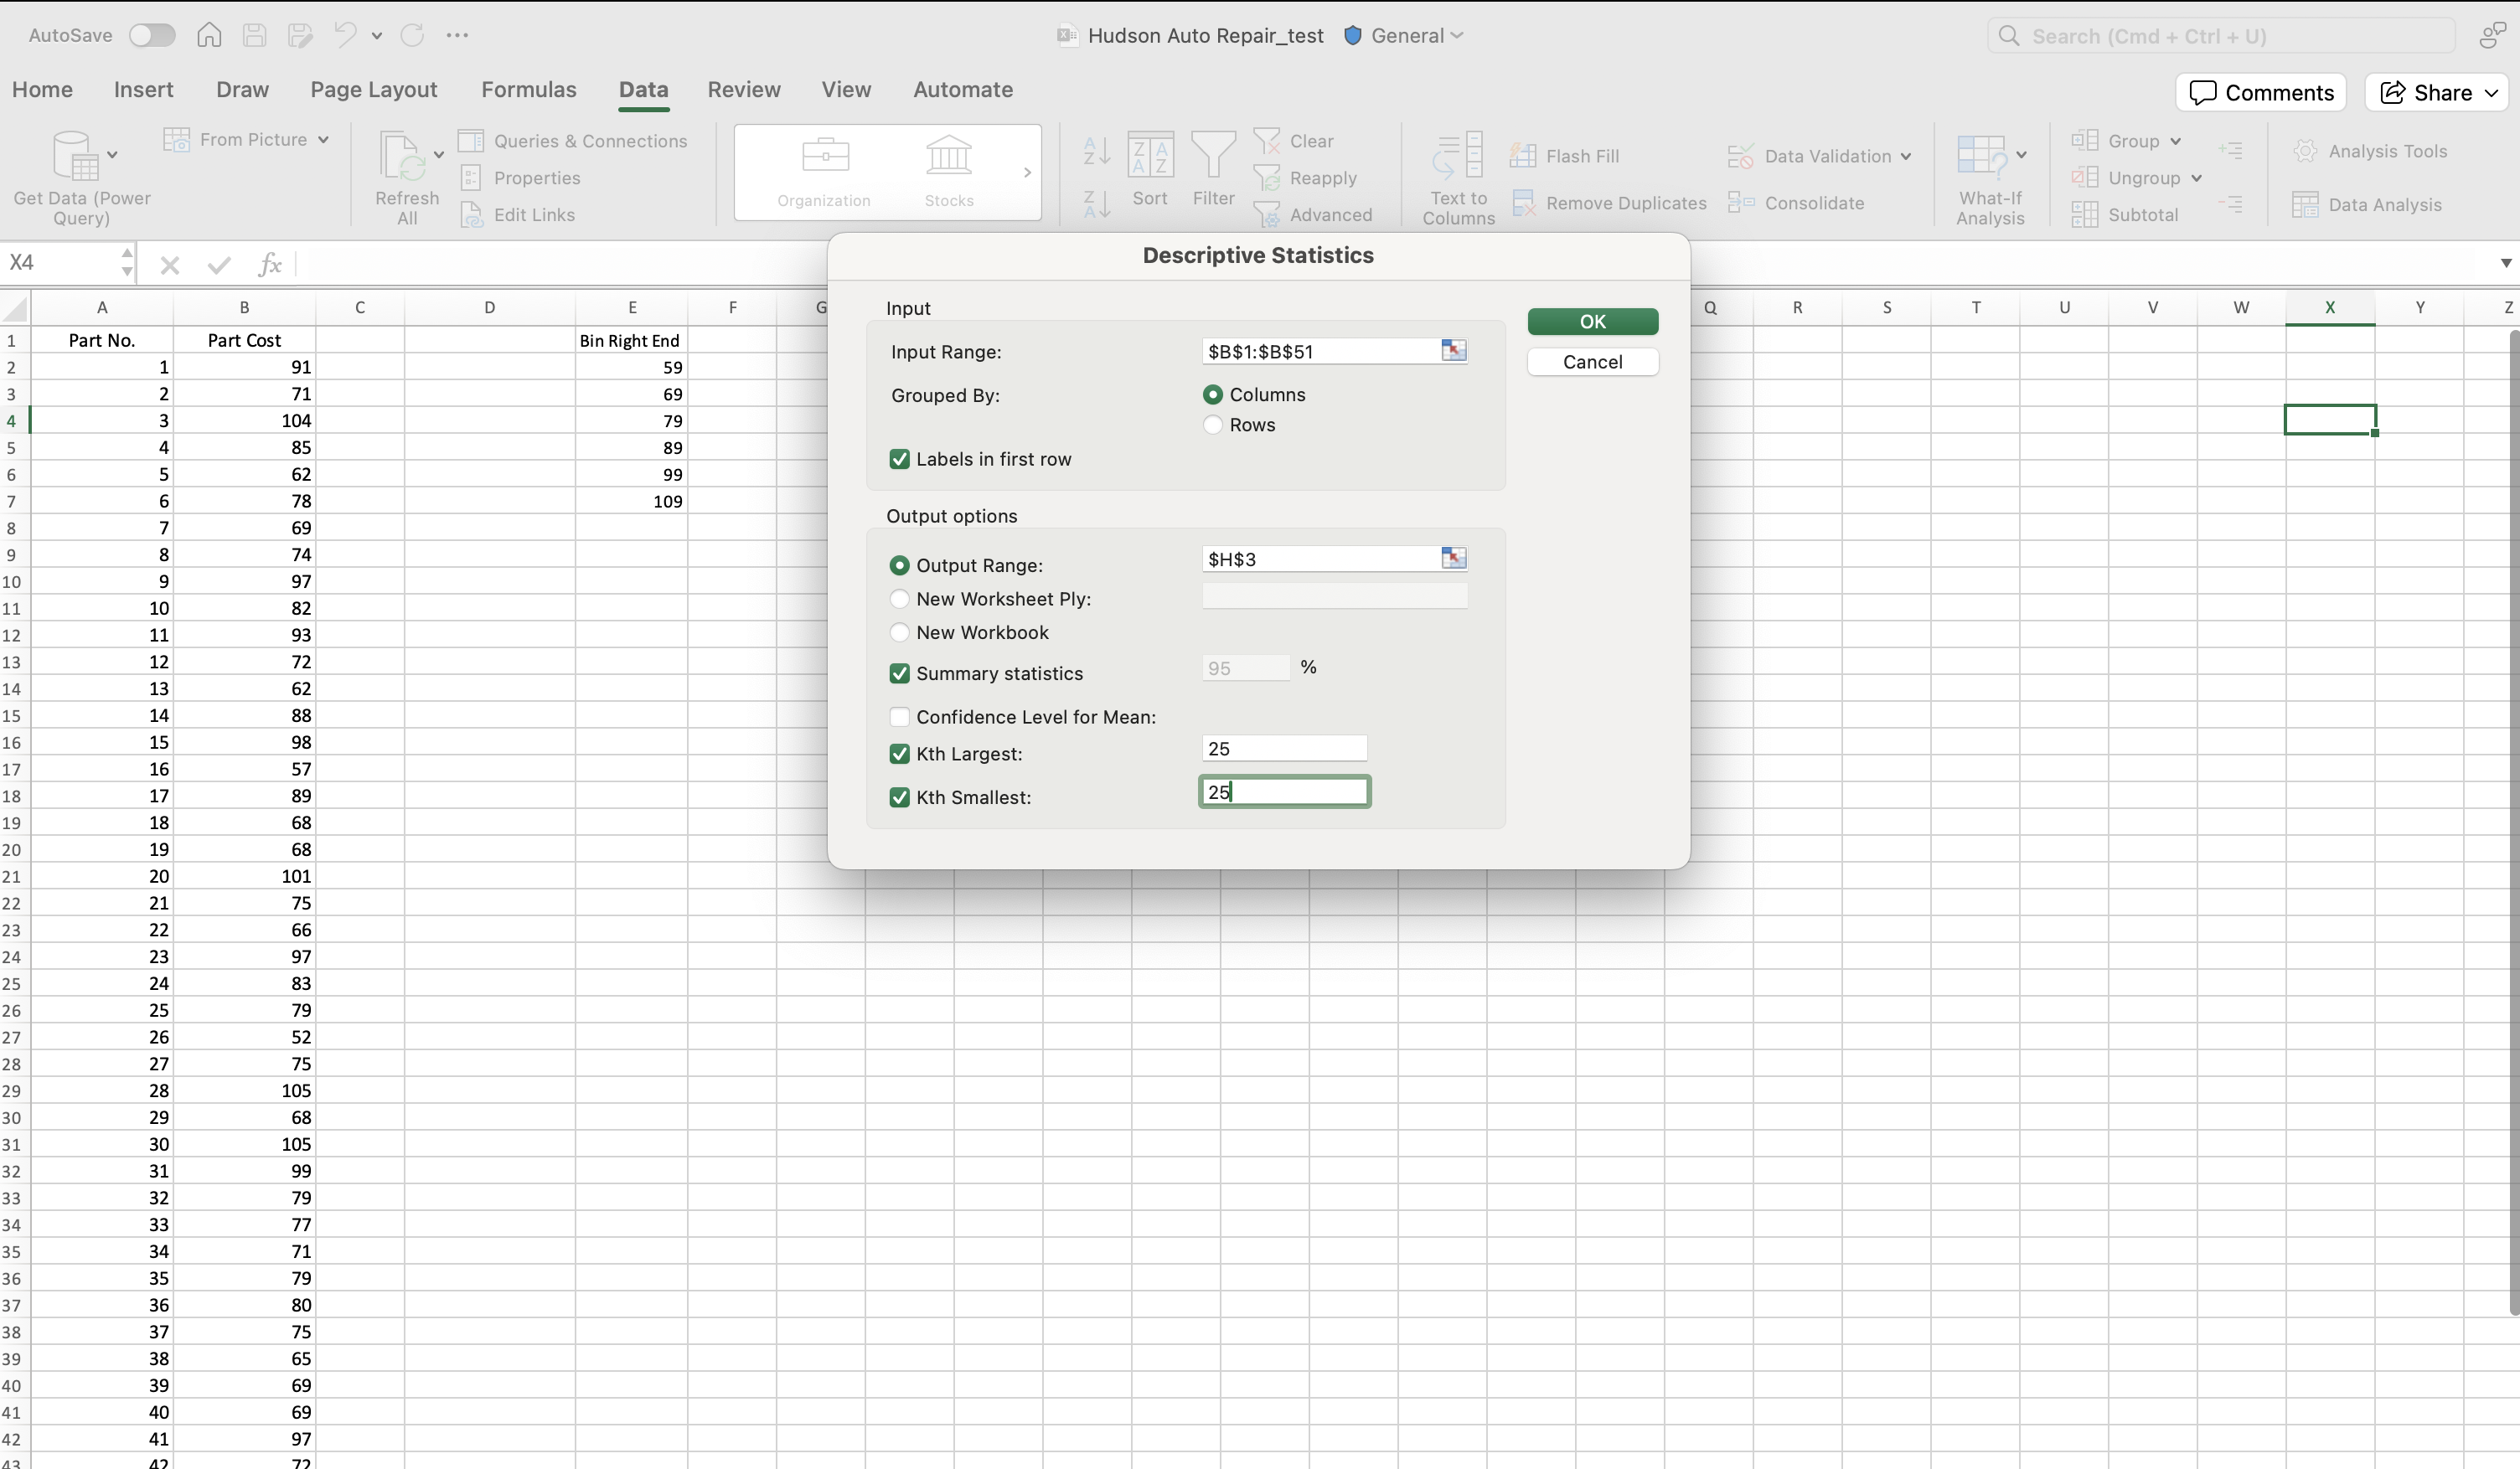The height and width of the screenshot is (1469, 2520).
Task: Switch to the Automate tab
Action: [x=963, y=89]
